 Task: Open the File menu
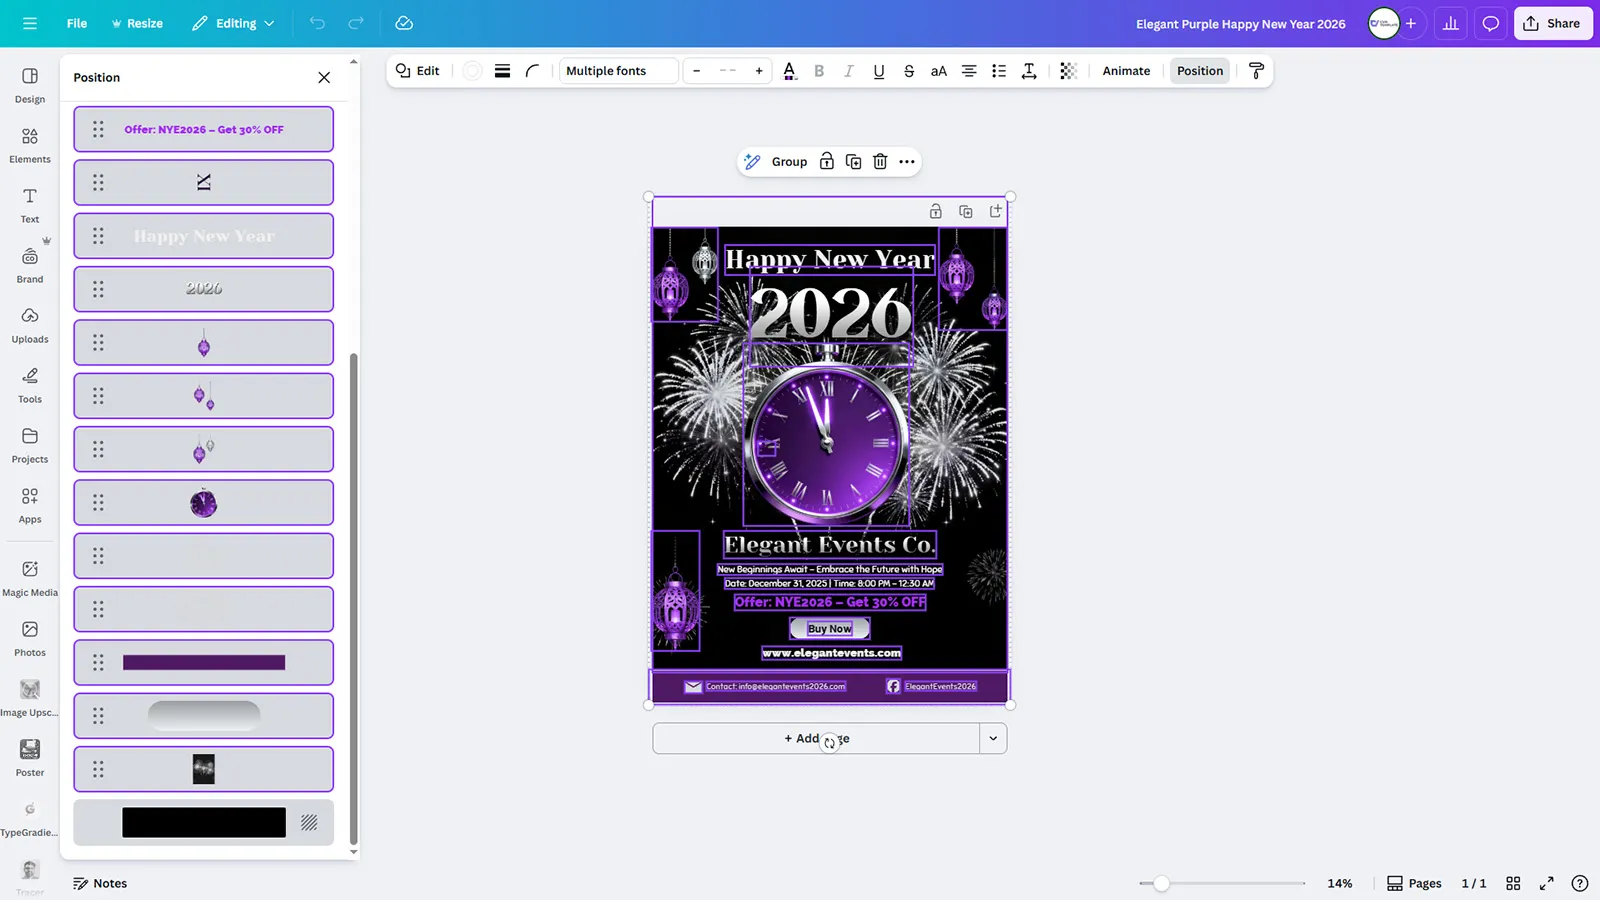(77, 24)
